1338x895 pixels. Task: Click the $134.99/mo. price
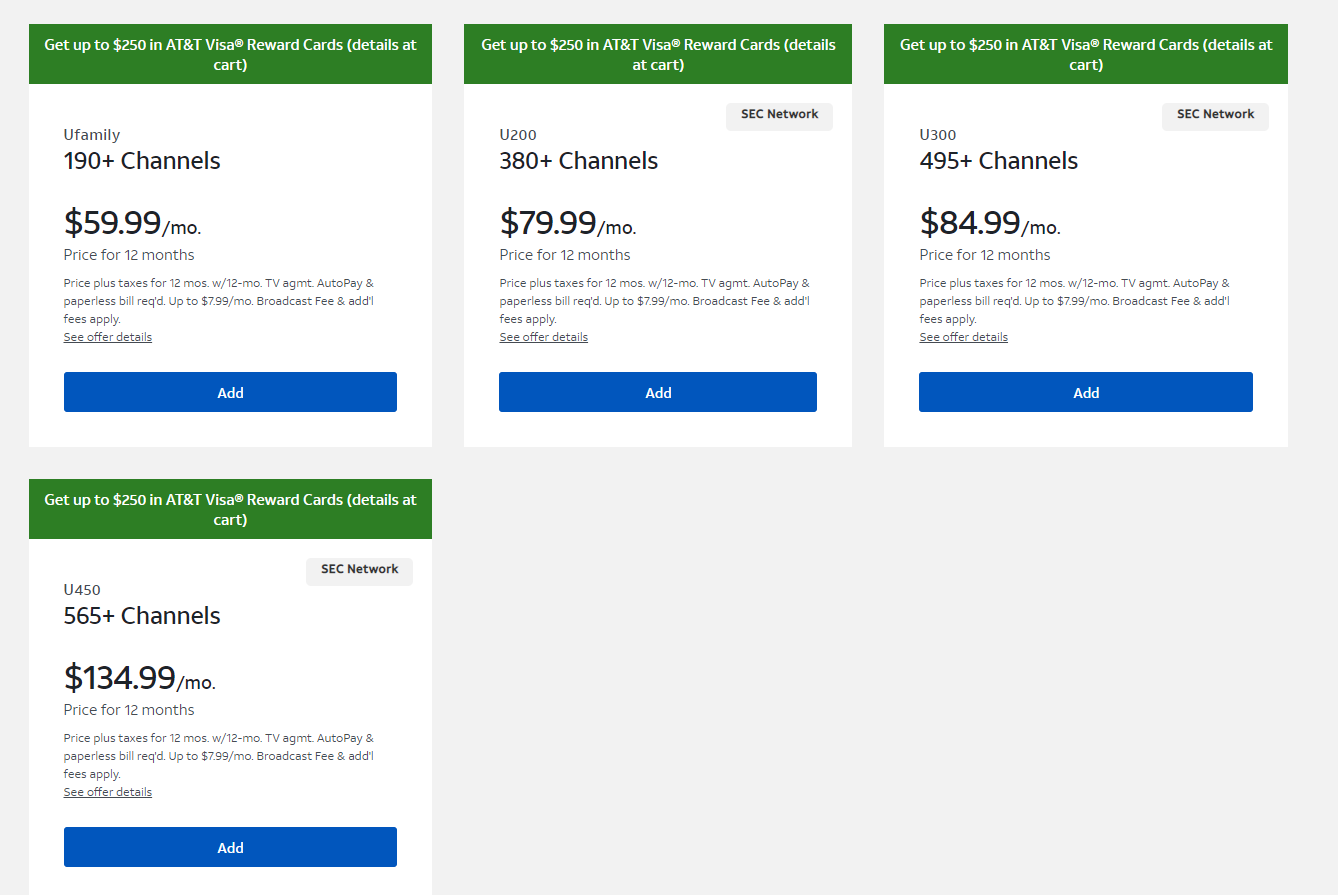pos(140,678)
